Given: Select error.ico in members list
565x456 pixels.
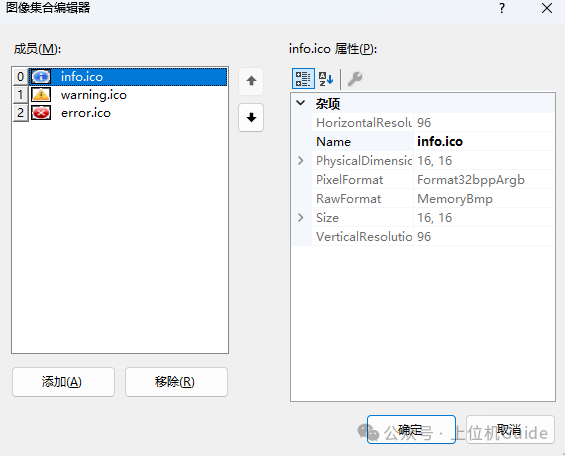Looking at the screenshot, I should [128, 113].
